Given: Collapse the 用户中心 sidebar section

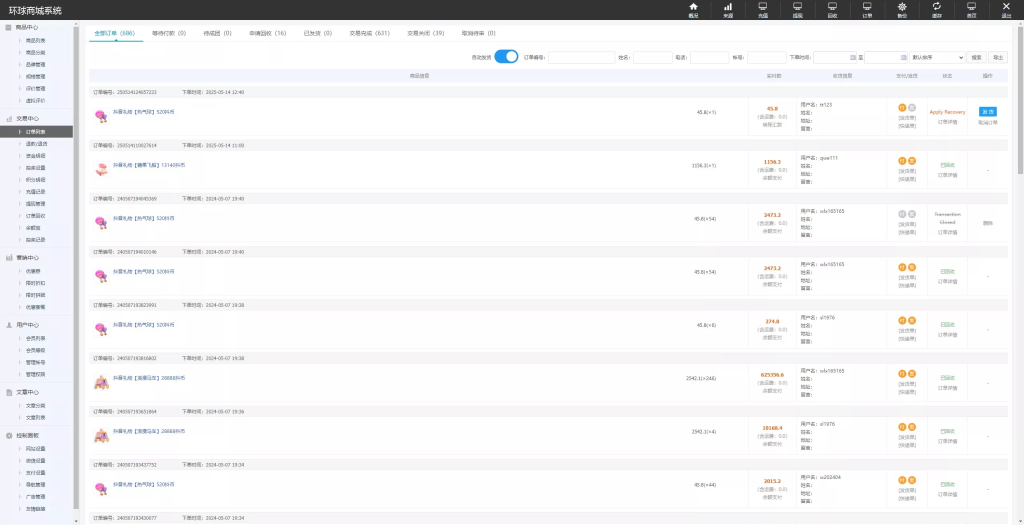Looking at the screenshot, I should pyautogui.click(x=28, y=325).
